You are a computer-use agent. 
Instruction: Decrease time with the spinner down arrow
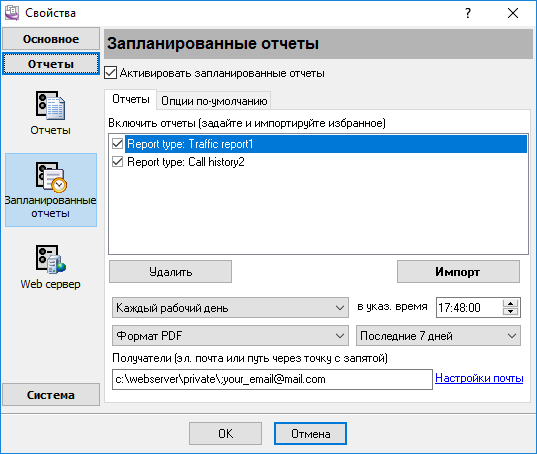pyautogui.click(x=511, y=311)
